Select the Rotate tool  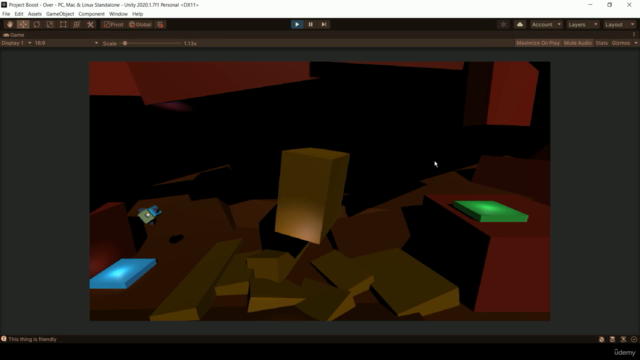[37, 24]
